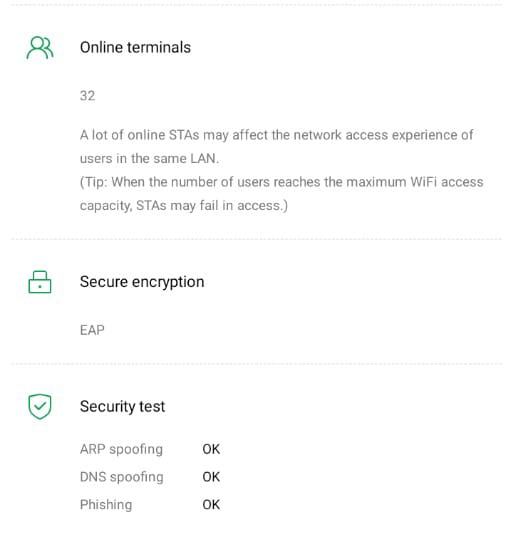
Task: Select the ARP spoofing label
Action: click(x=121, y=449)
